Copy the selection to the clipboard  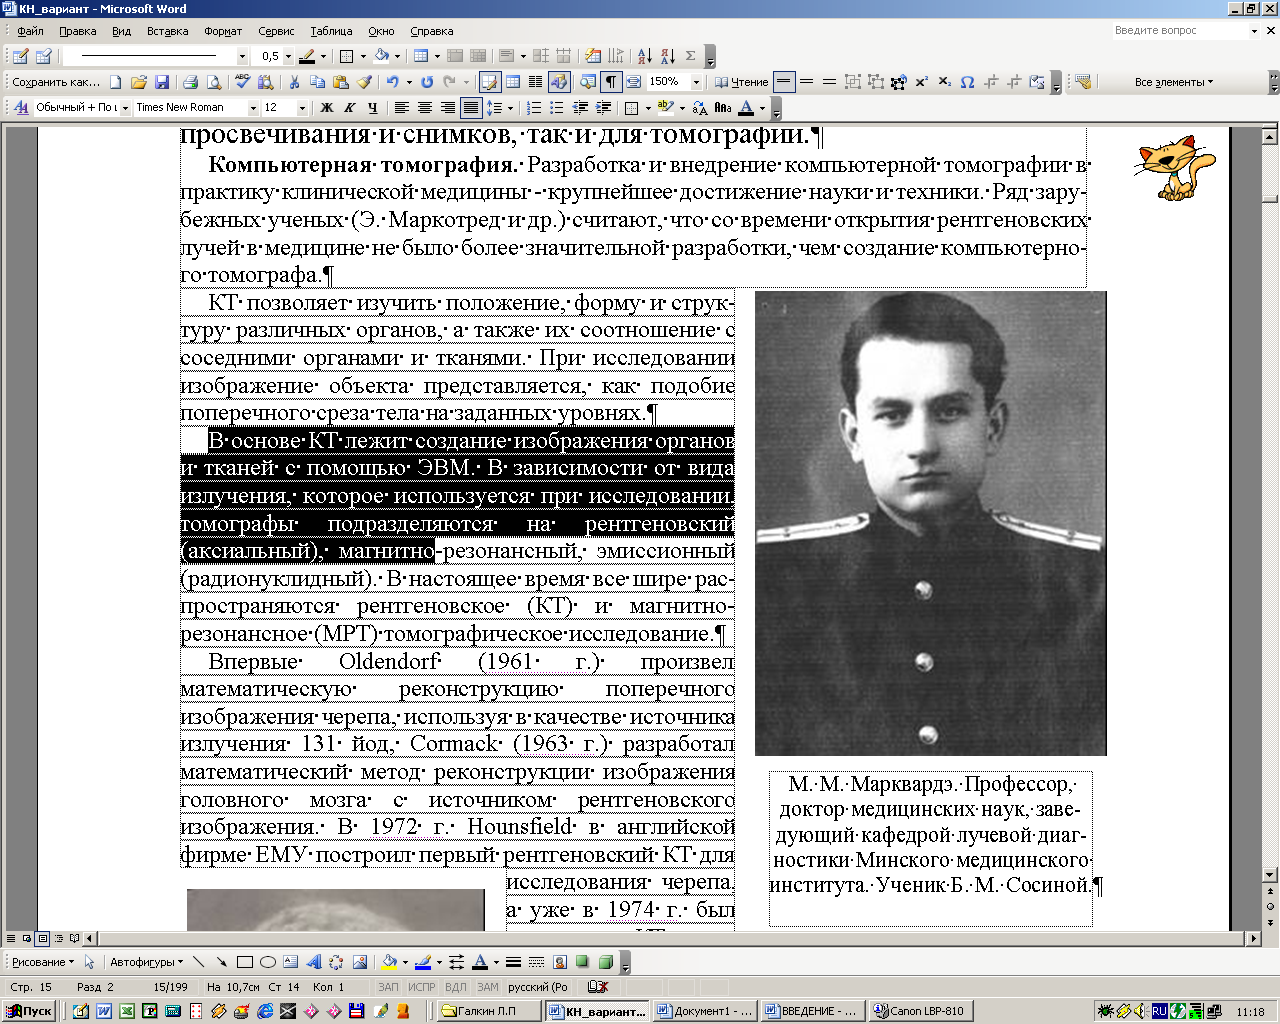[317, 82]
